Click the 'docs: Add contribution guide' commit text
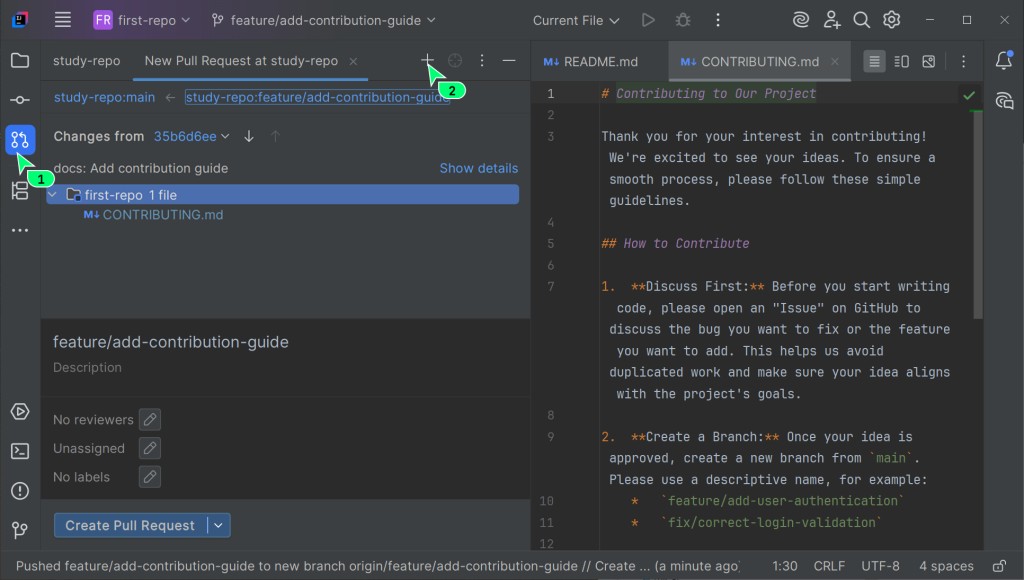 point(141,168)
